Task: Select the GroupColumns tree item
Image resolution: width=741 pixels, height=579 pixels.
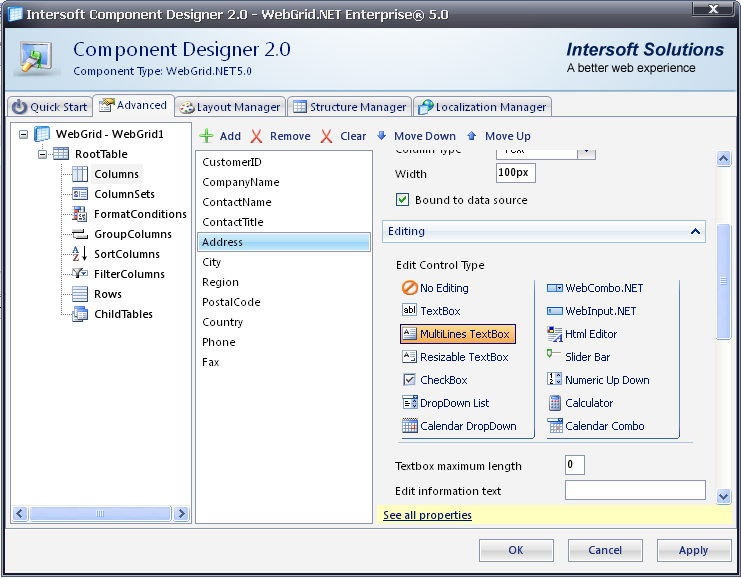Action: tap(133, 234)
